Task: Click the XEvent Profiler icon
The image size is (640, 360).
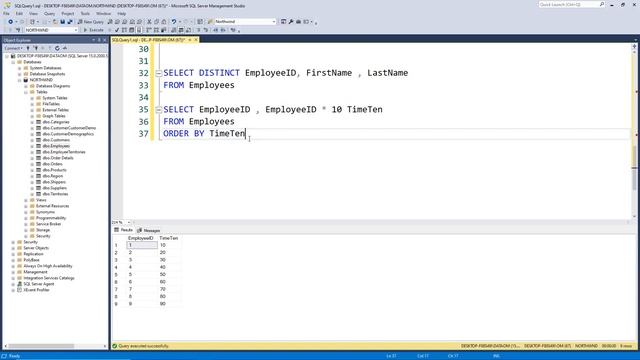Action: point(19,290)
